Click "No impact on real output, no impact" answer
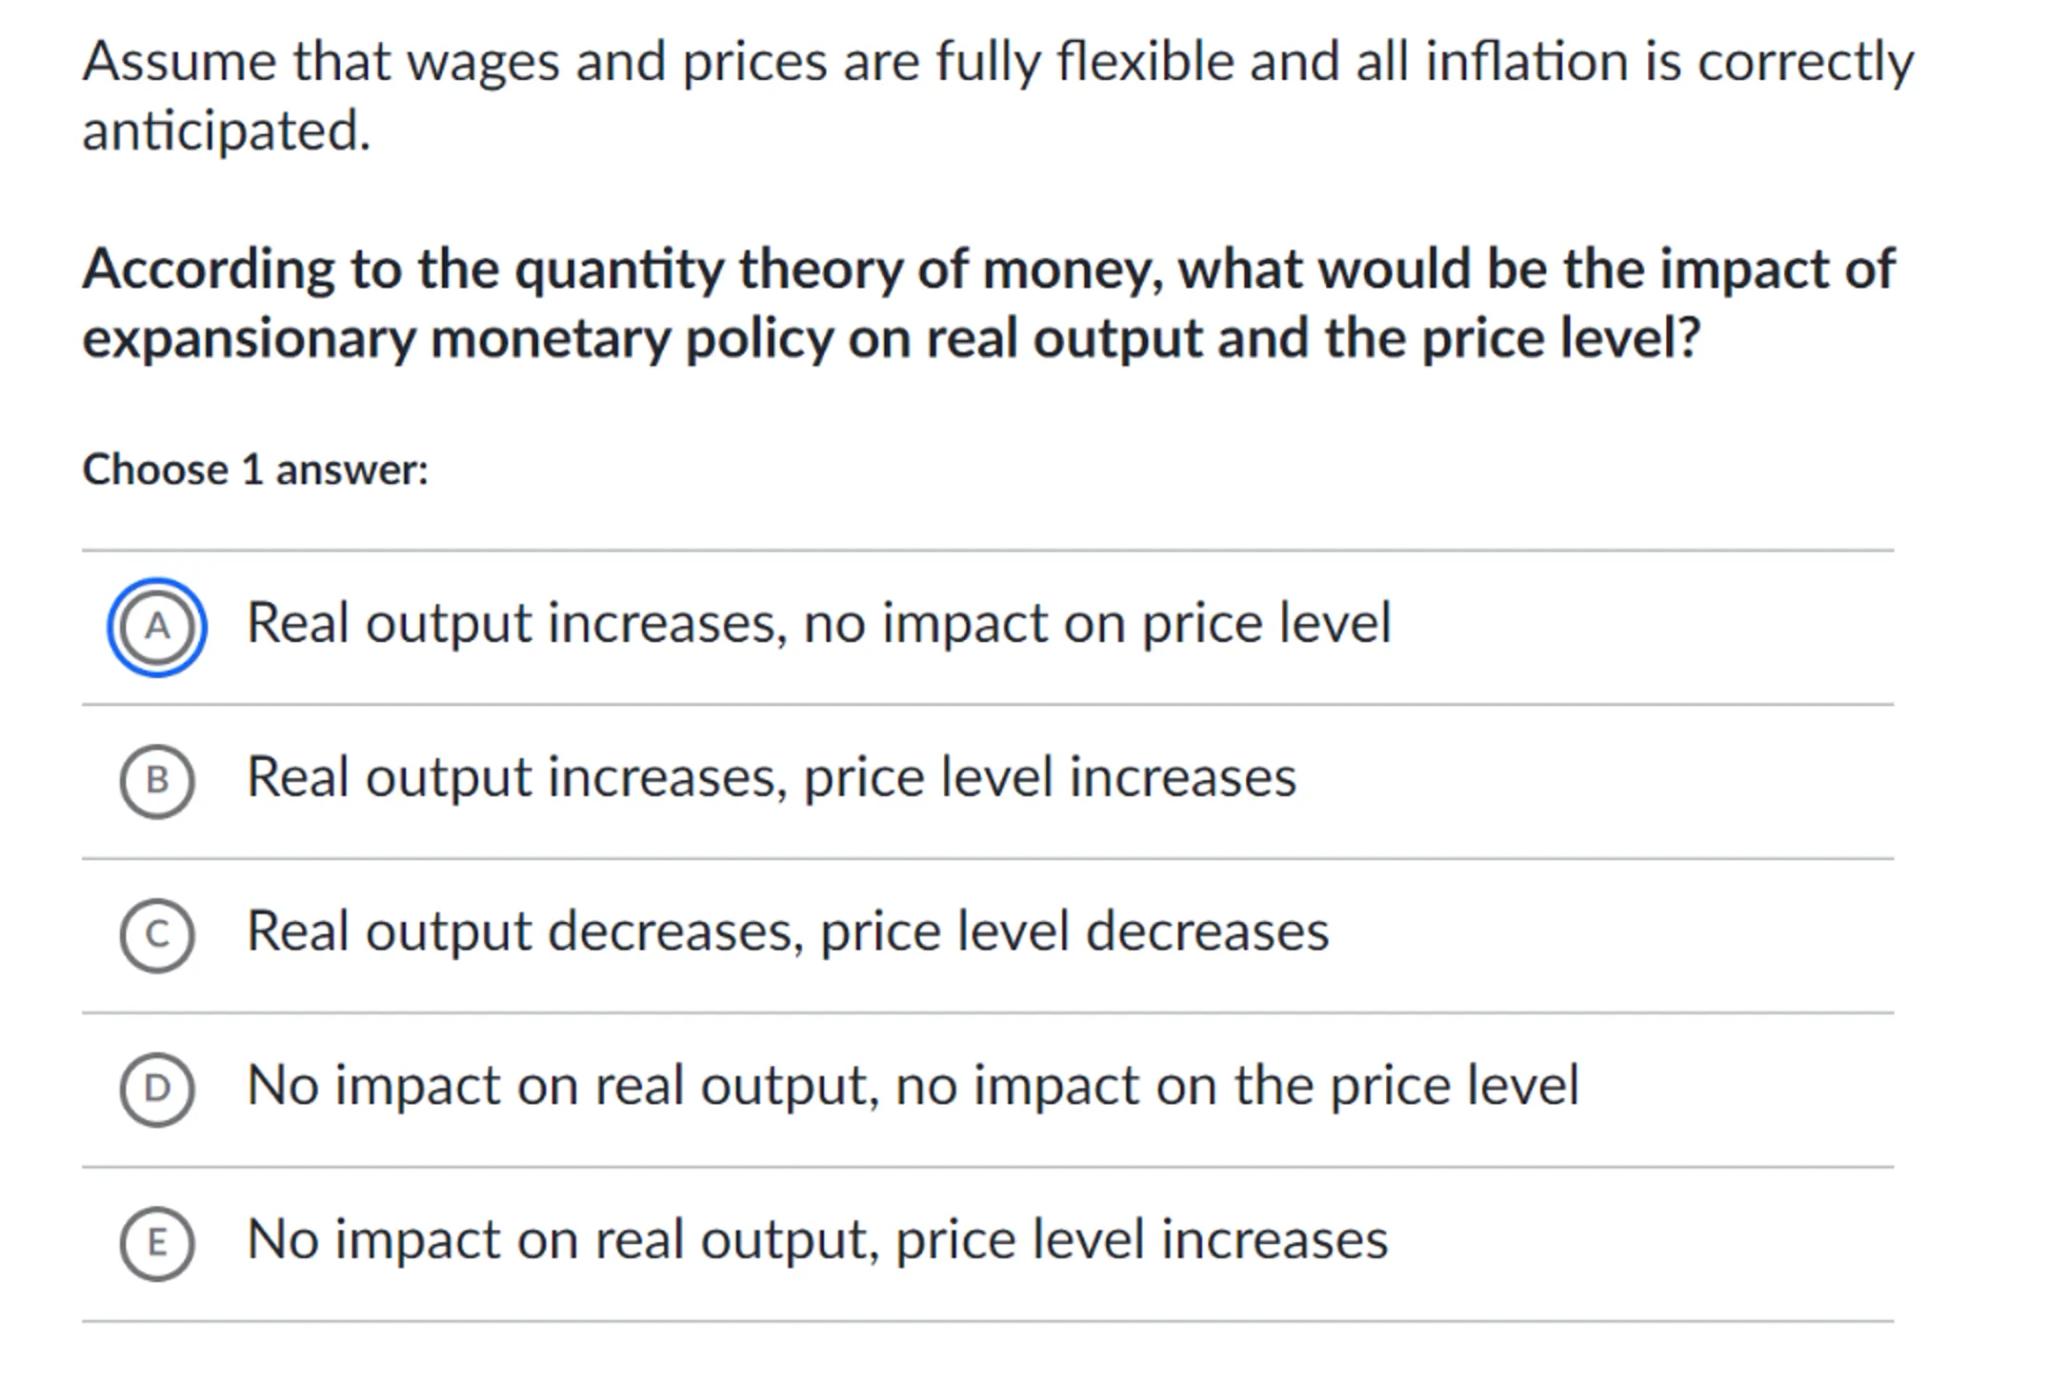 tap(912, 1085)
